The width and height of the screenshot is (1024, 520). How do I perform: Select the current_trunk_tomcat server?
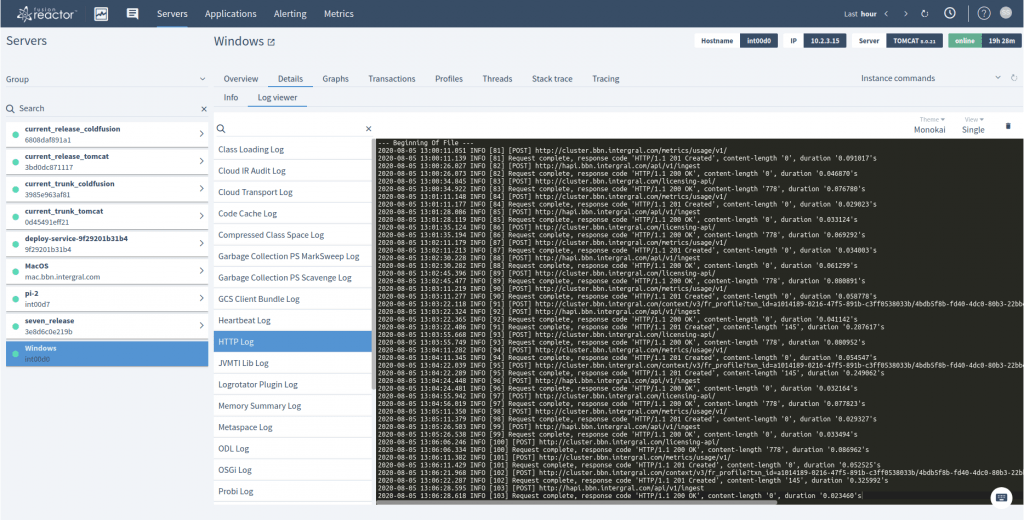pos(106,216)
